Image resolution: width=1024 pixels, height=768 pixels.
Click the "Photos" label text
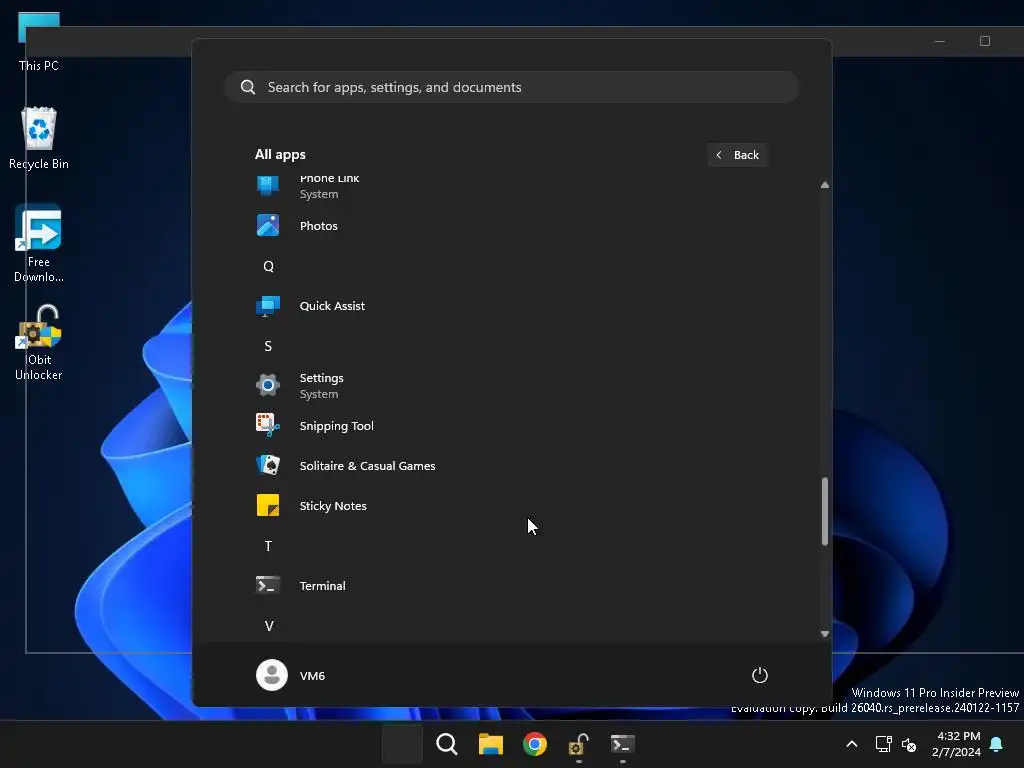coord(319,225)
